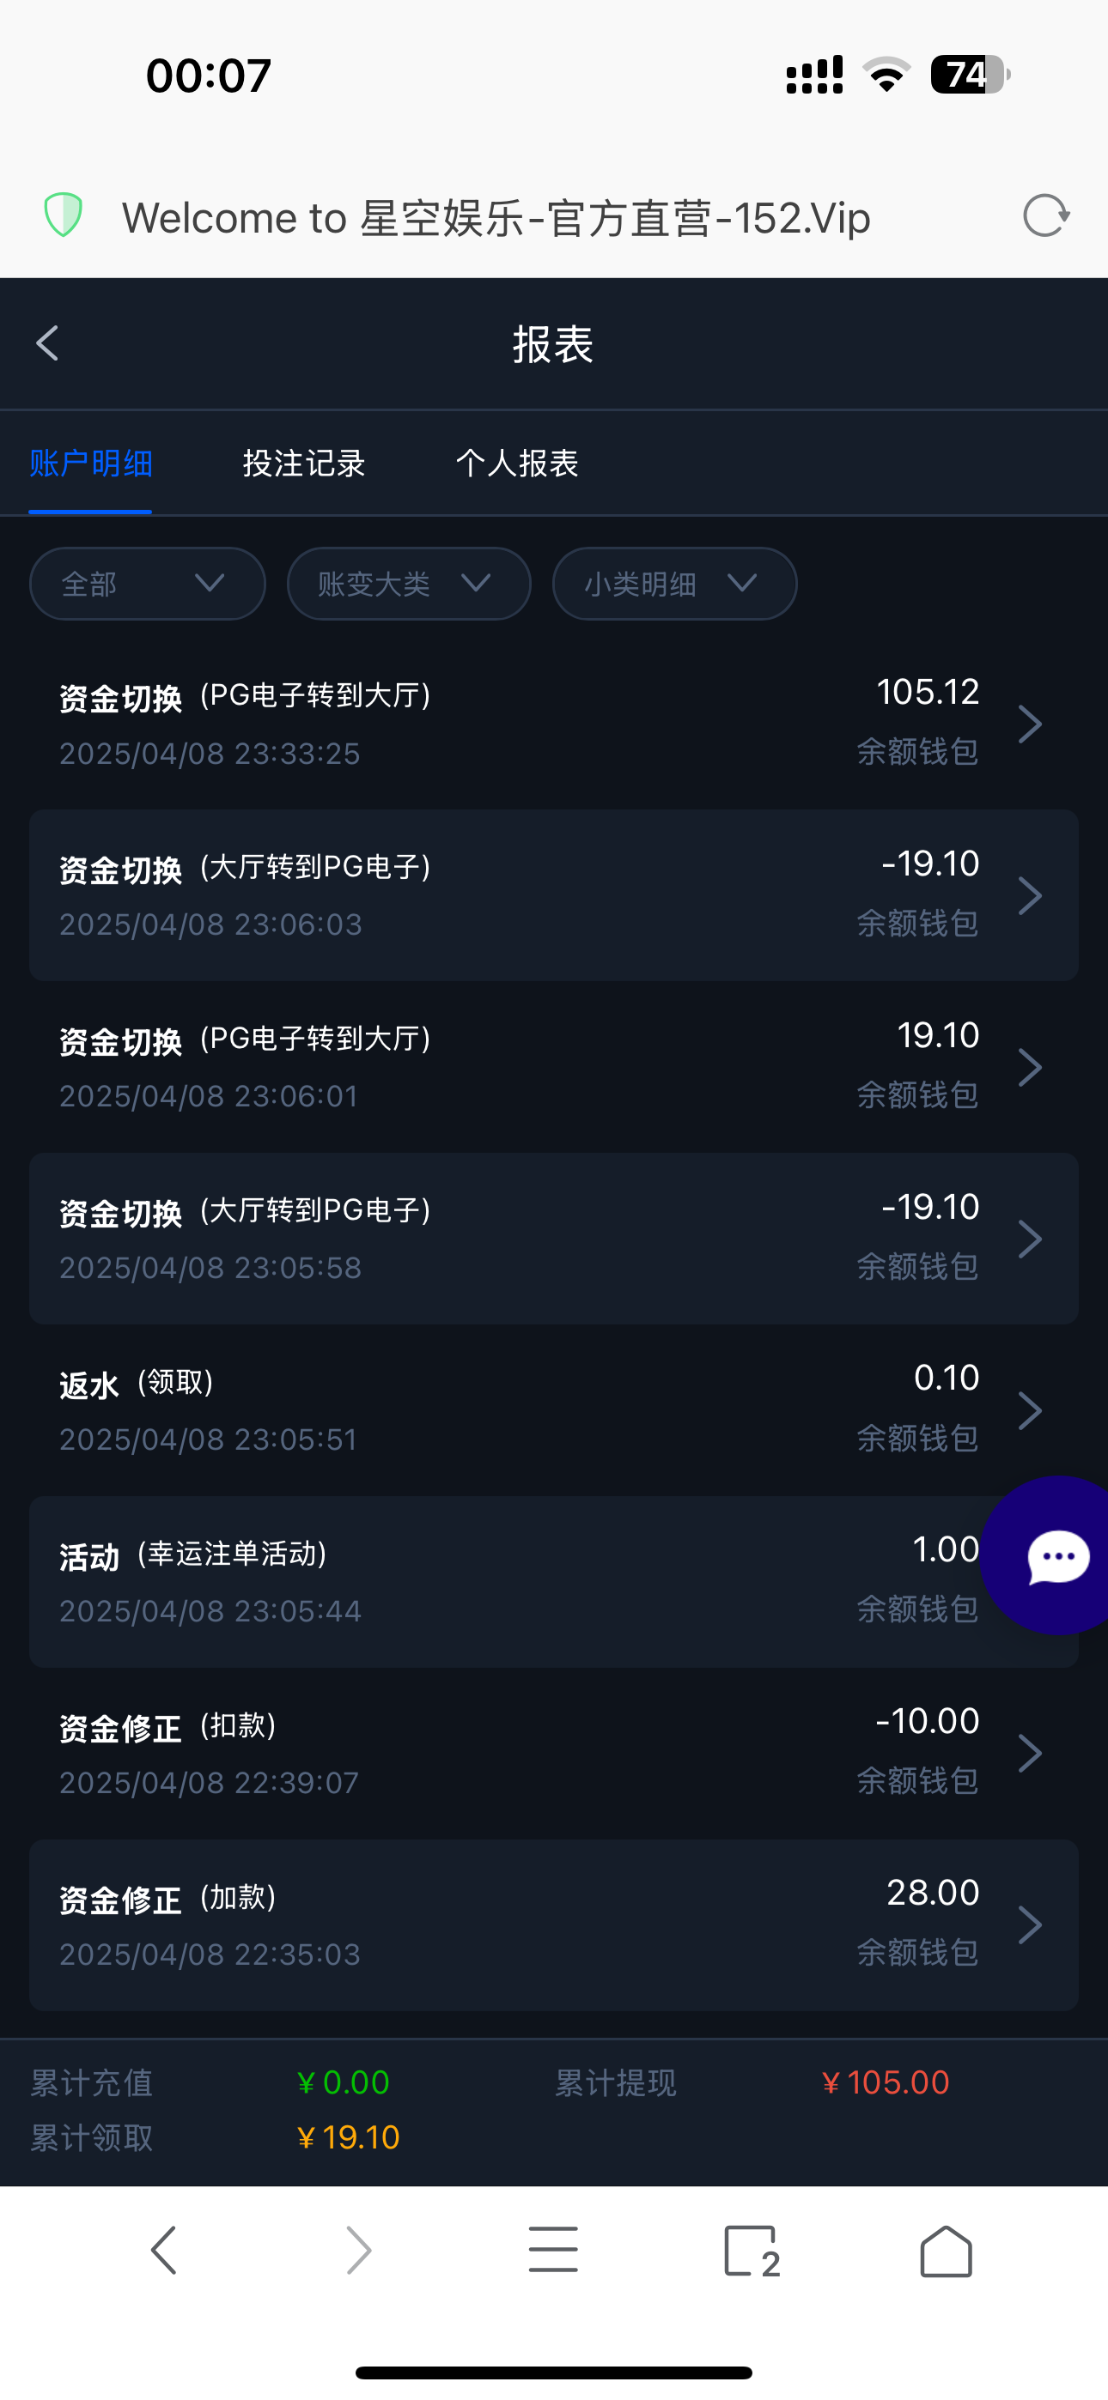Tap the green security shield icon
This screenshot has height=2400, width=1108.
[x=63, y=215]
